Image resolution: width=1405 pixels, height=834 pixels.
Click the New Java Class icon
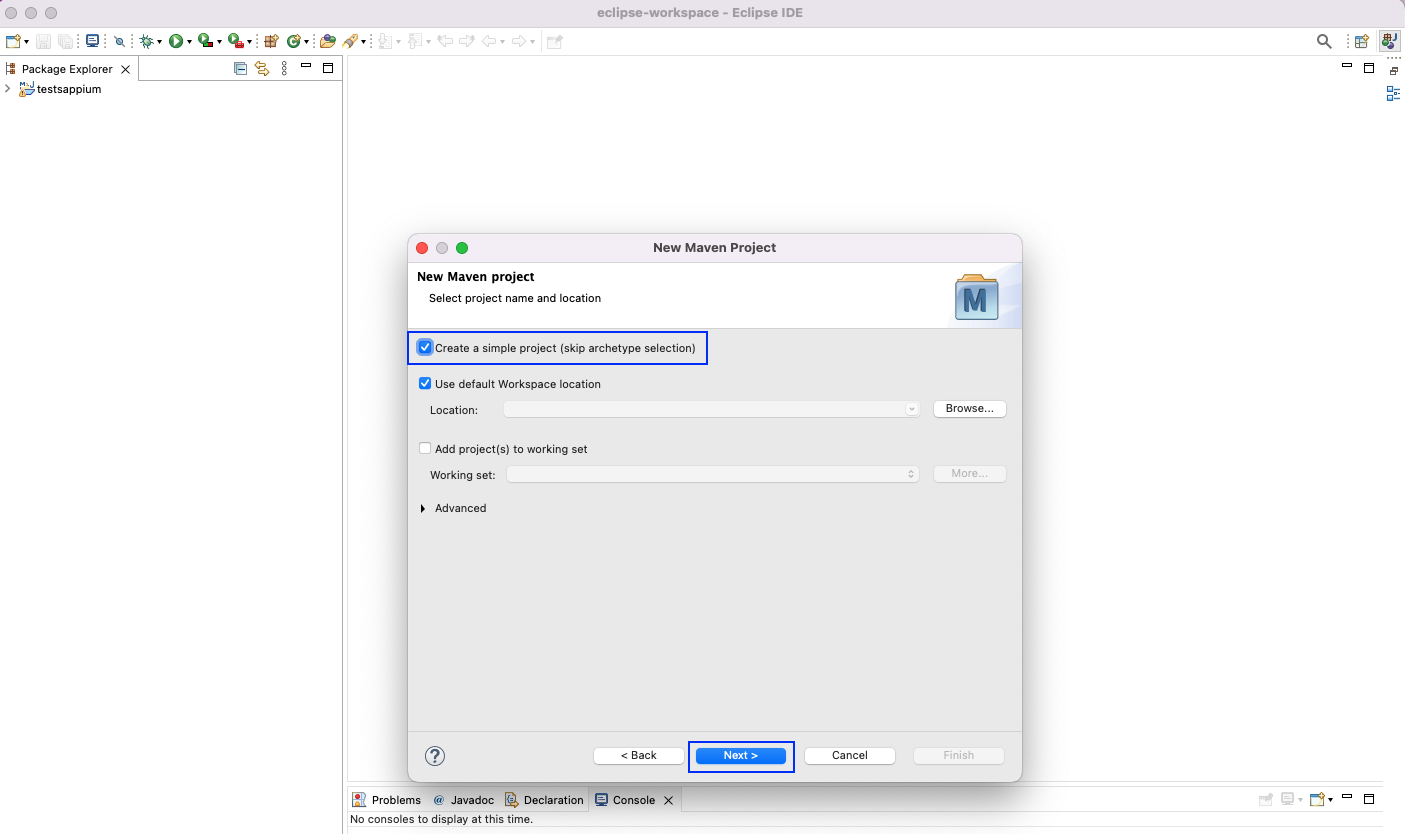[x=294, y=41]
